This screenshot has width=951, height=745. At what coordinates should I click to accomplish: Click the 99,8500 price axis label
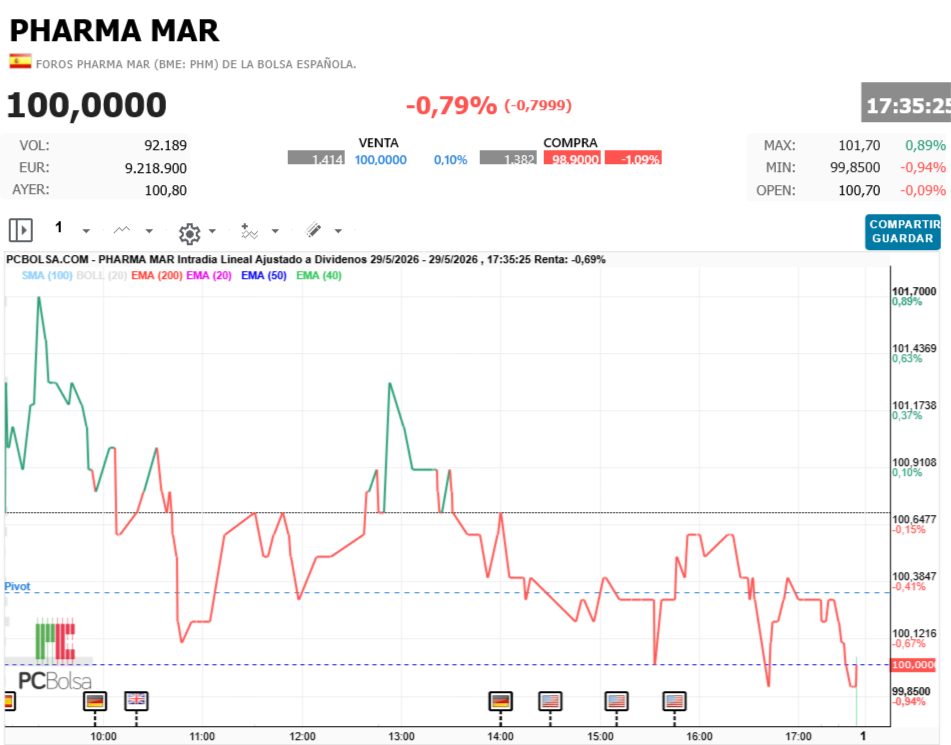coord(911,692)
